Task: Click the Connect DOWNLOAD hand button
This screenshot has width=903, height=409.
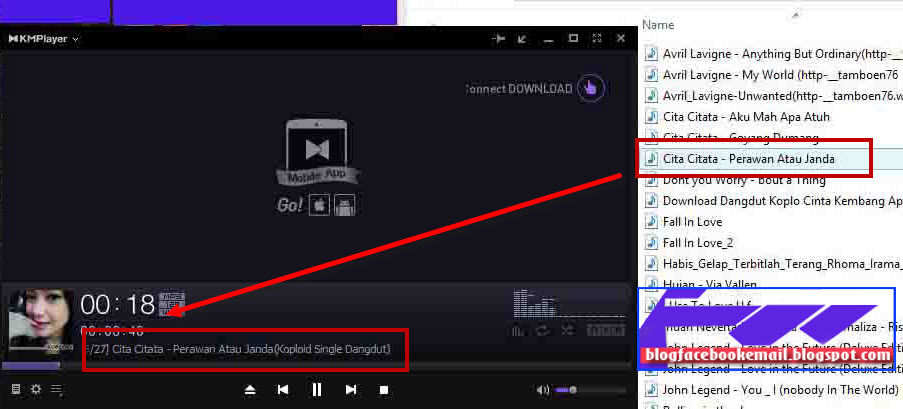Action: (x=591, y=88)
